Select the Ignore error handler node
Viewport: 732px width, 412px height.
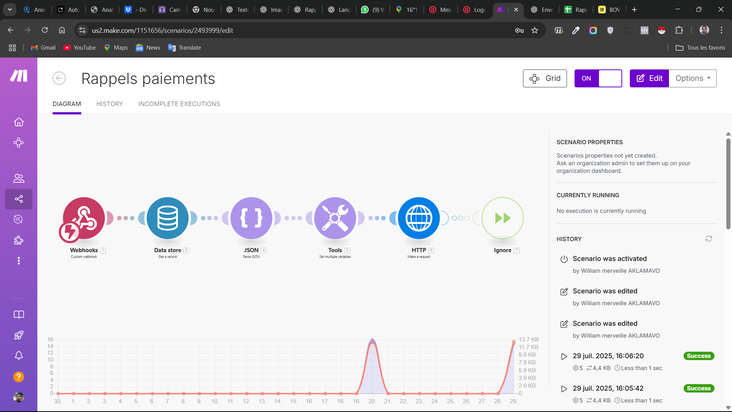[502, 217]
